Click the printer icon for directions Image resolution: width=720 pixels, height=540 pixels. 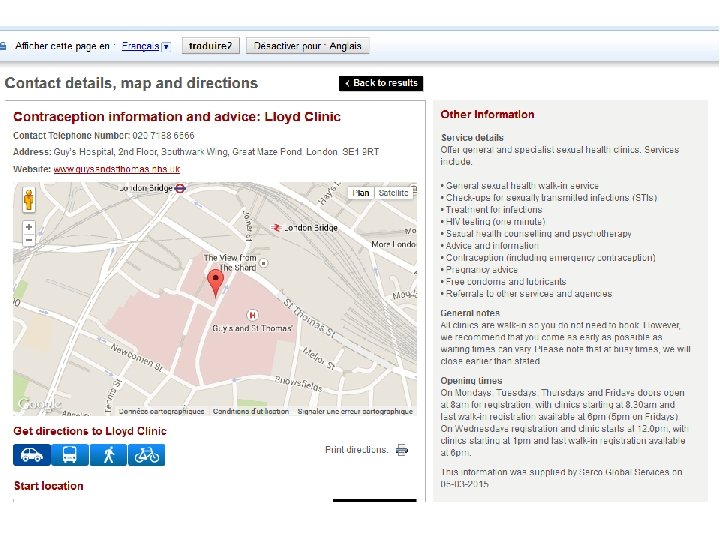[402, 450]
